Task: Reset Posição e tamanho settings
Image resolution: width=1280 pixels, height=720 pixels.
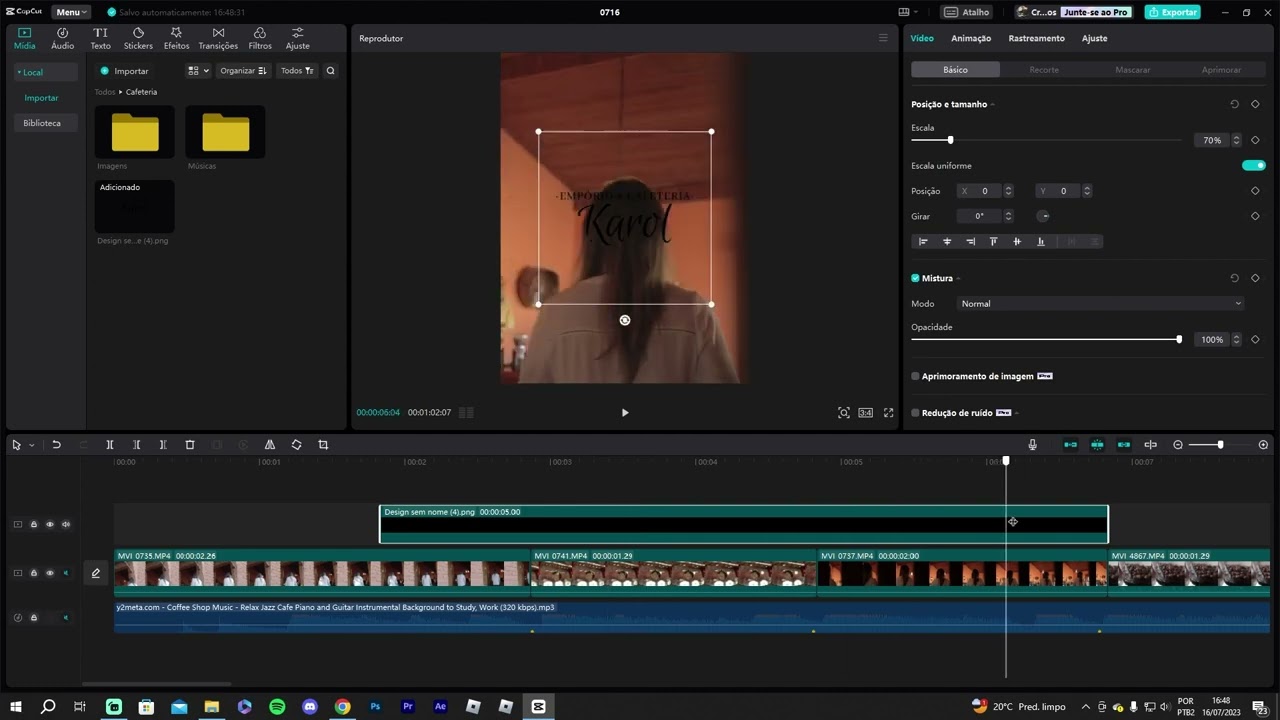Action: click(x=1234, y=104)
